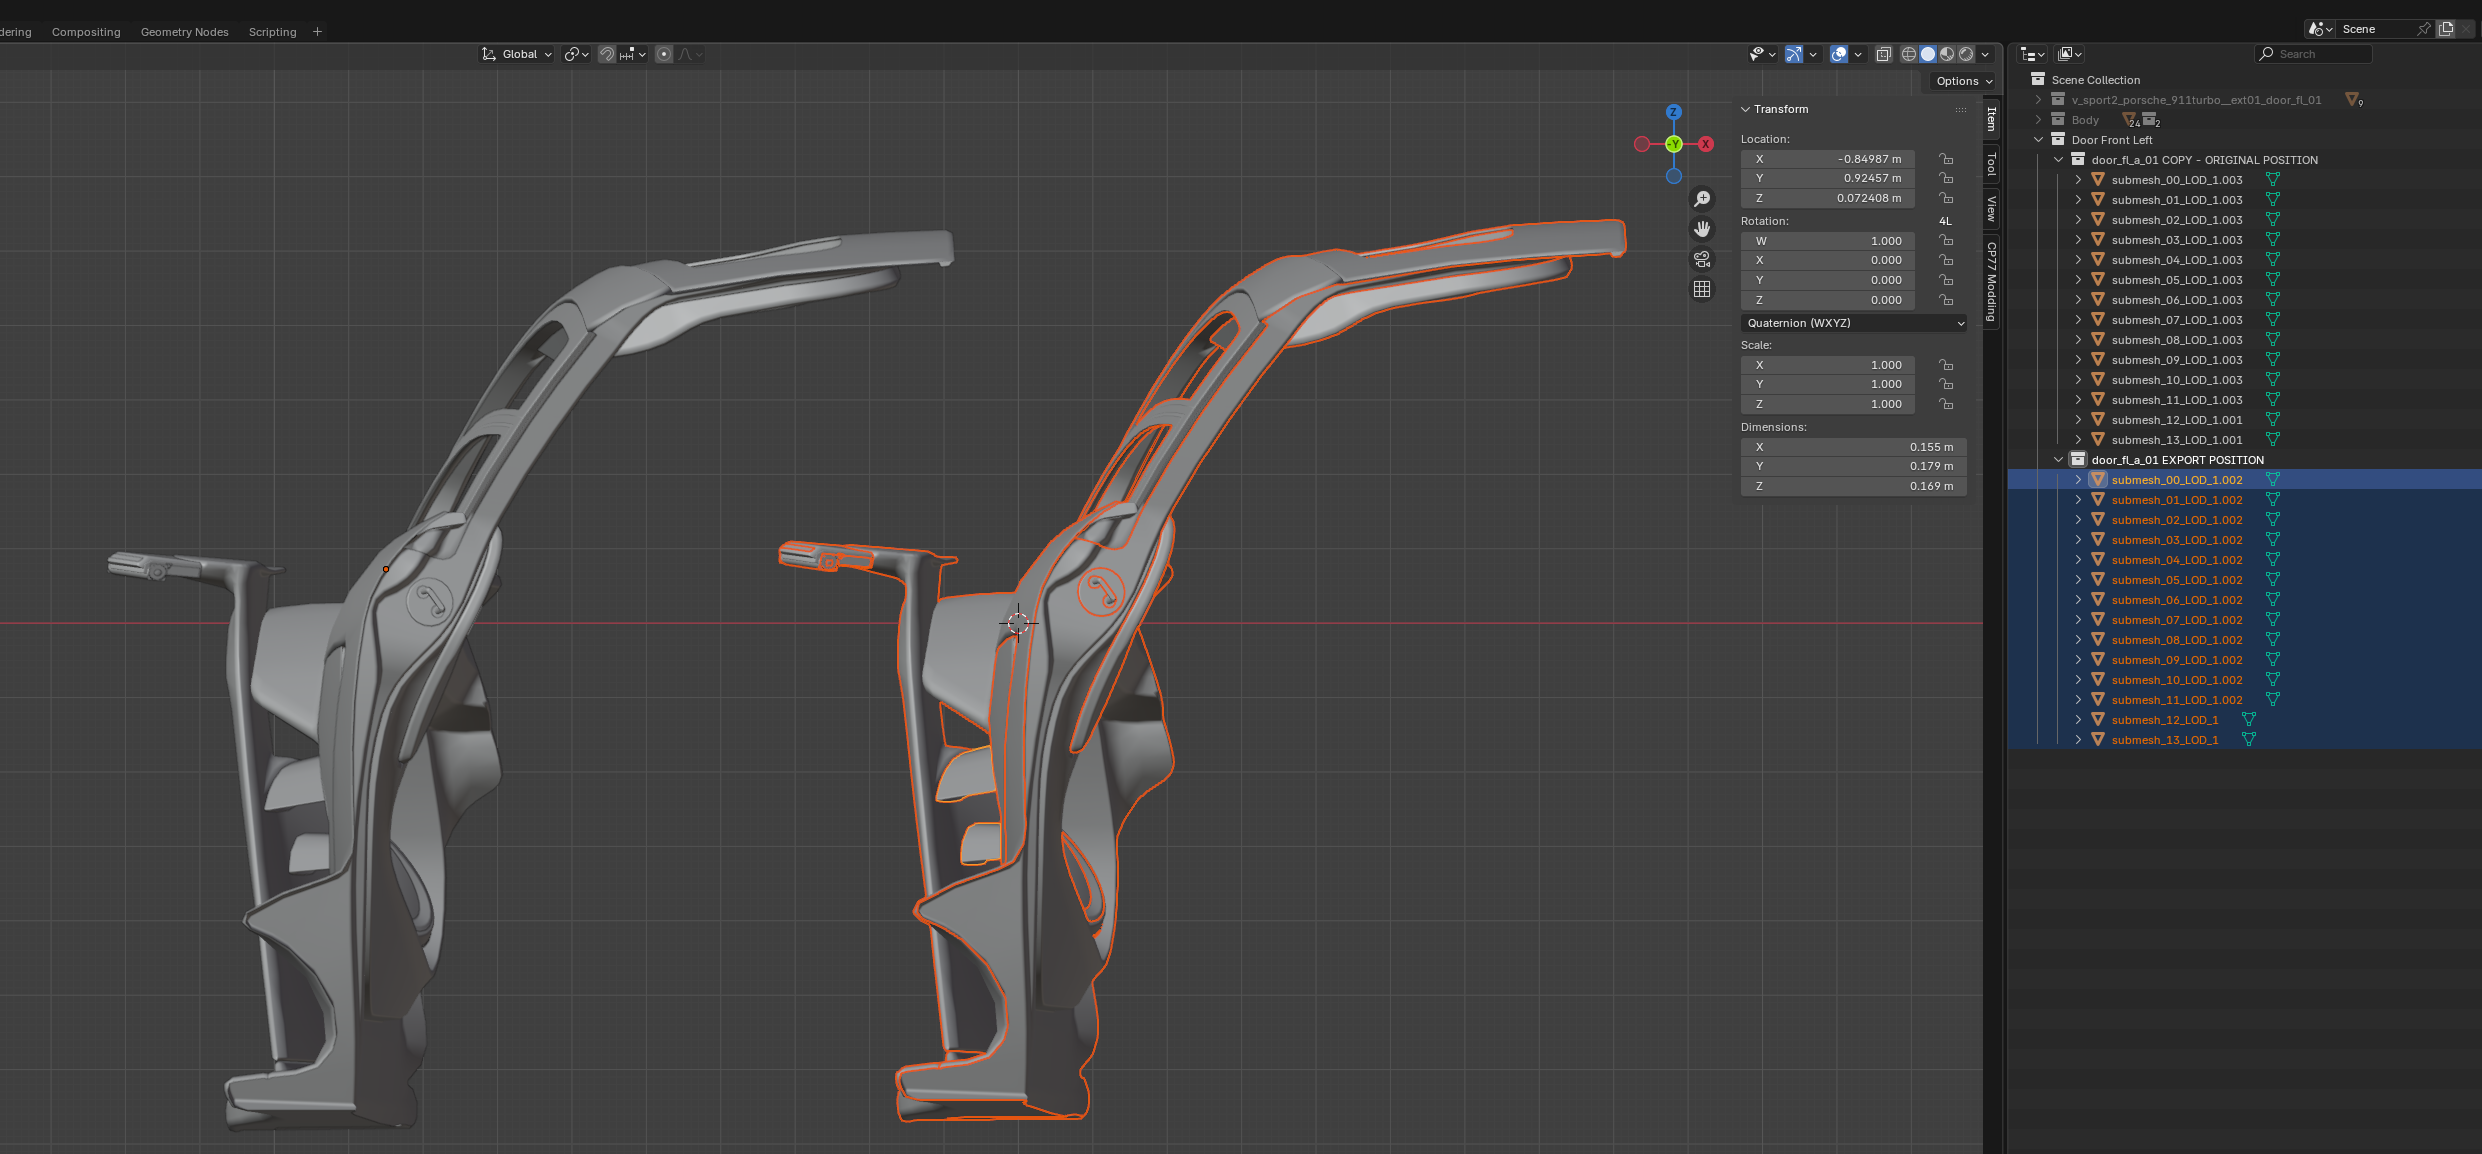
Task: Toggle the lock for Scale Z
Action: (x=1946, y=404)
